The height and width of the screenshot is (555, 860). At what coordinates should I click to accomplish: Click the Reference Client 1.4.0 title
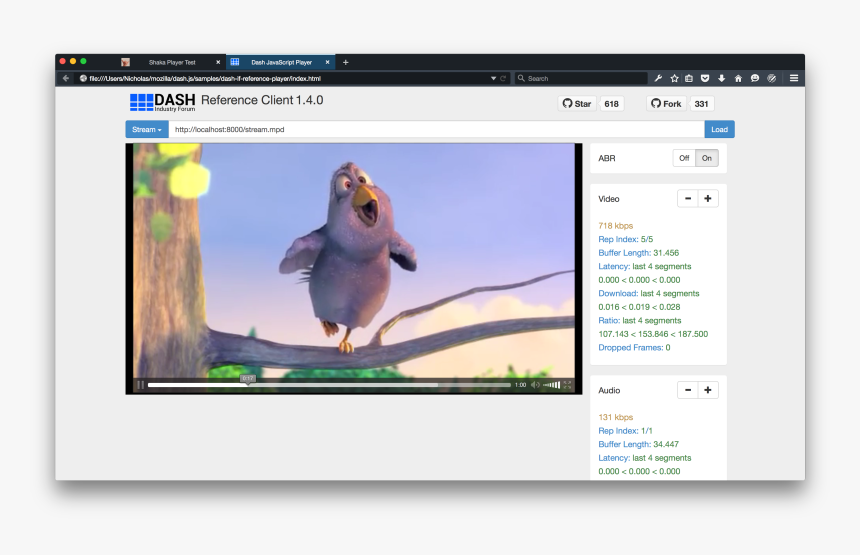coord(262,100)
